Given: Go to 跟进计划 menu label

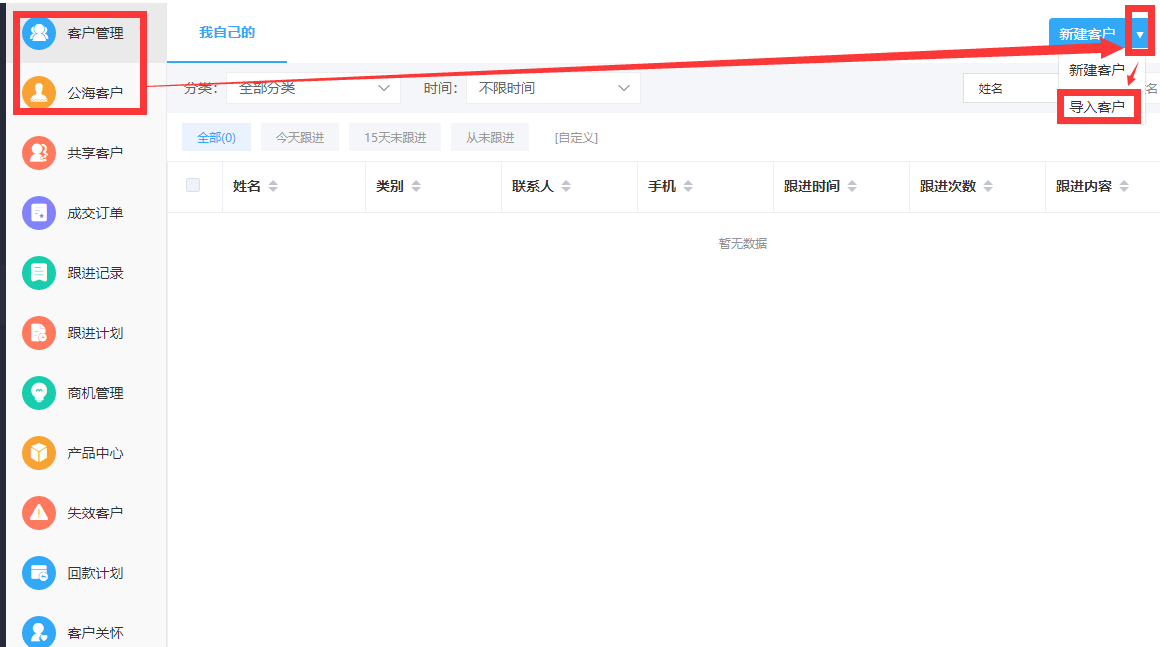Looking at the screenshot, I should click(95, 333).
